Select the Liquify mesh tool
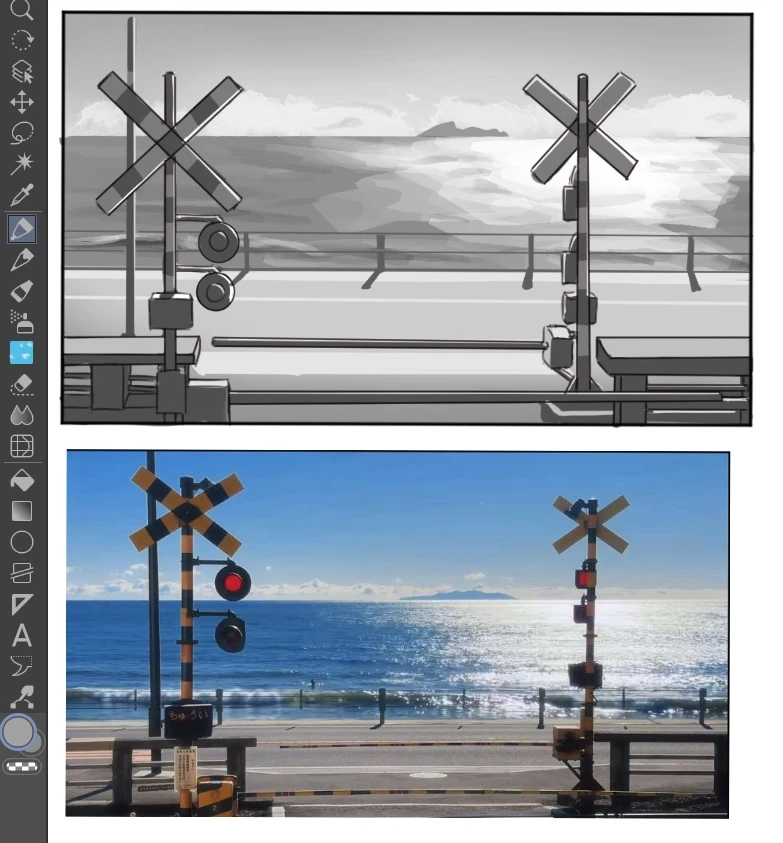This screenshot has width=783, height=843. [22, 446]
